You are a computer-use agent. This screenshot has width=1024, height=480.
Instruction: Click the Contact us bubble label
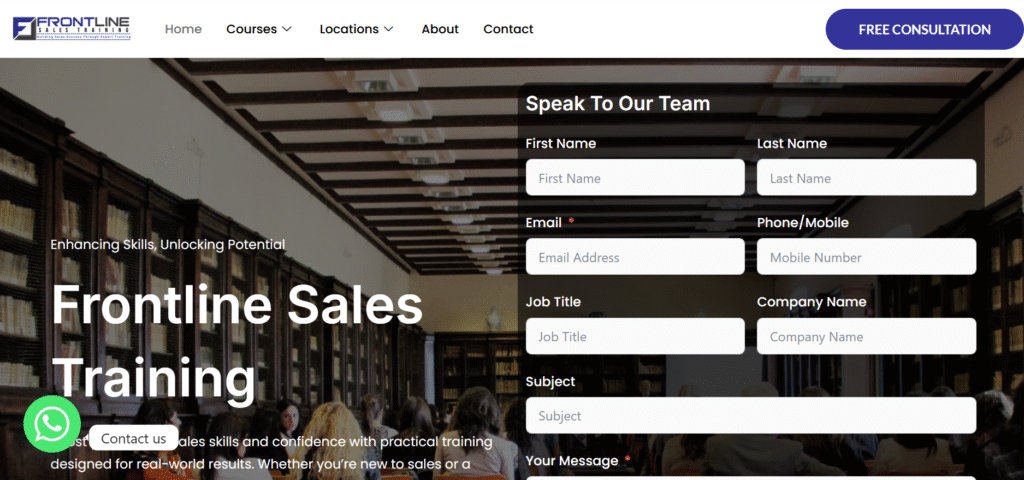pyautogui.click(x=133, y=438)
